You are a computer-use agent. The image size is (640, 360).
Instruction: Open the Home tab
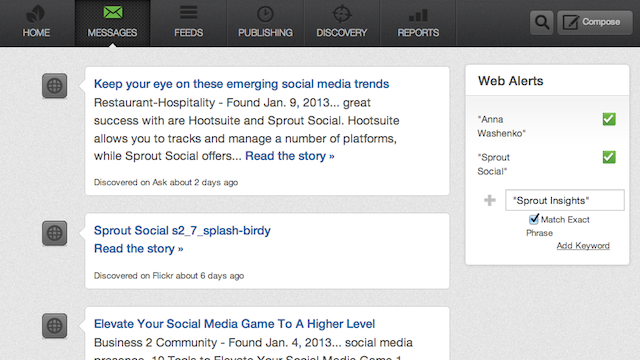36,23
